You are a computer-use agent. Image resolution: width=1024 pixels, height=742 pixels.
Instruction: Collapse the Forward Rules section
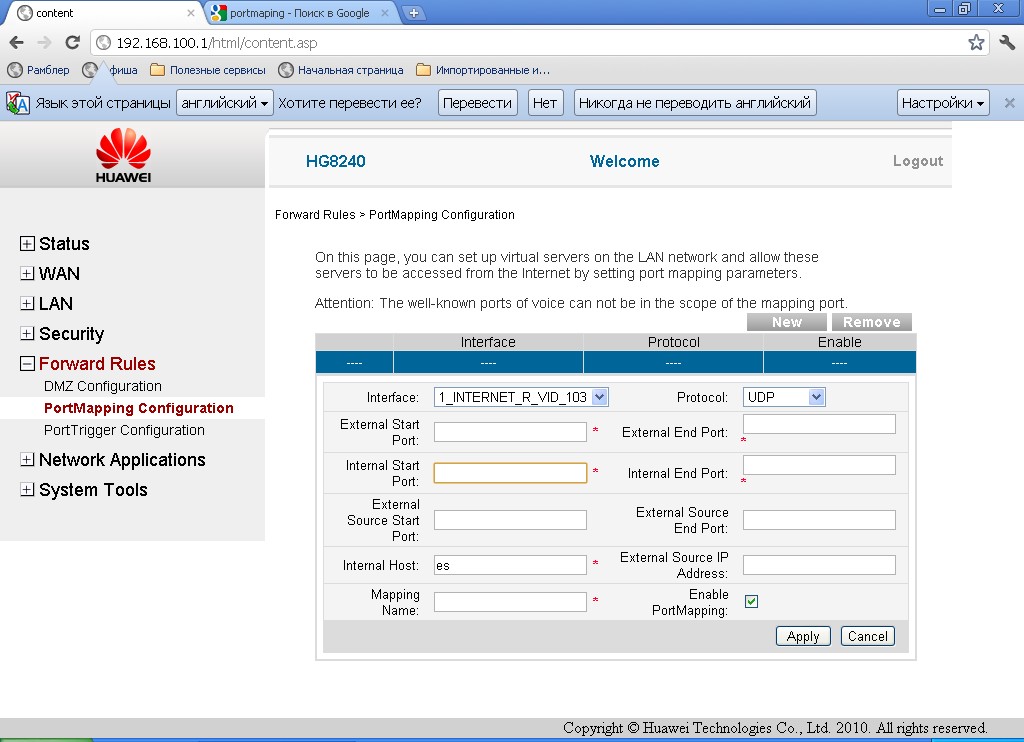coord(28,364)
